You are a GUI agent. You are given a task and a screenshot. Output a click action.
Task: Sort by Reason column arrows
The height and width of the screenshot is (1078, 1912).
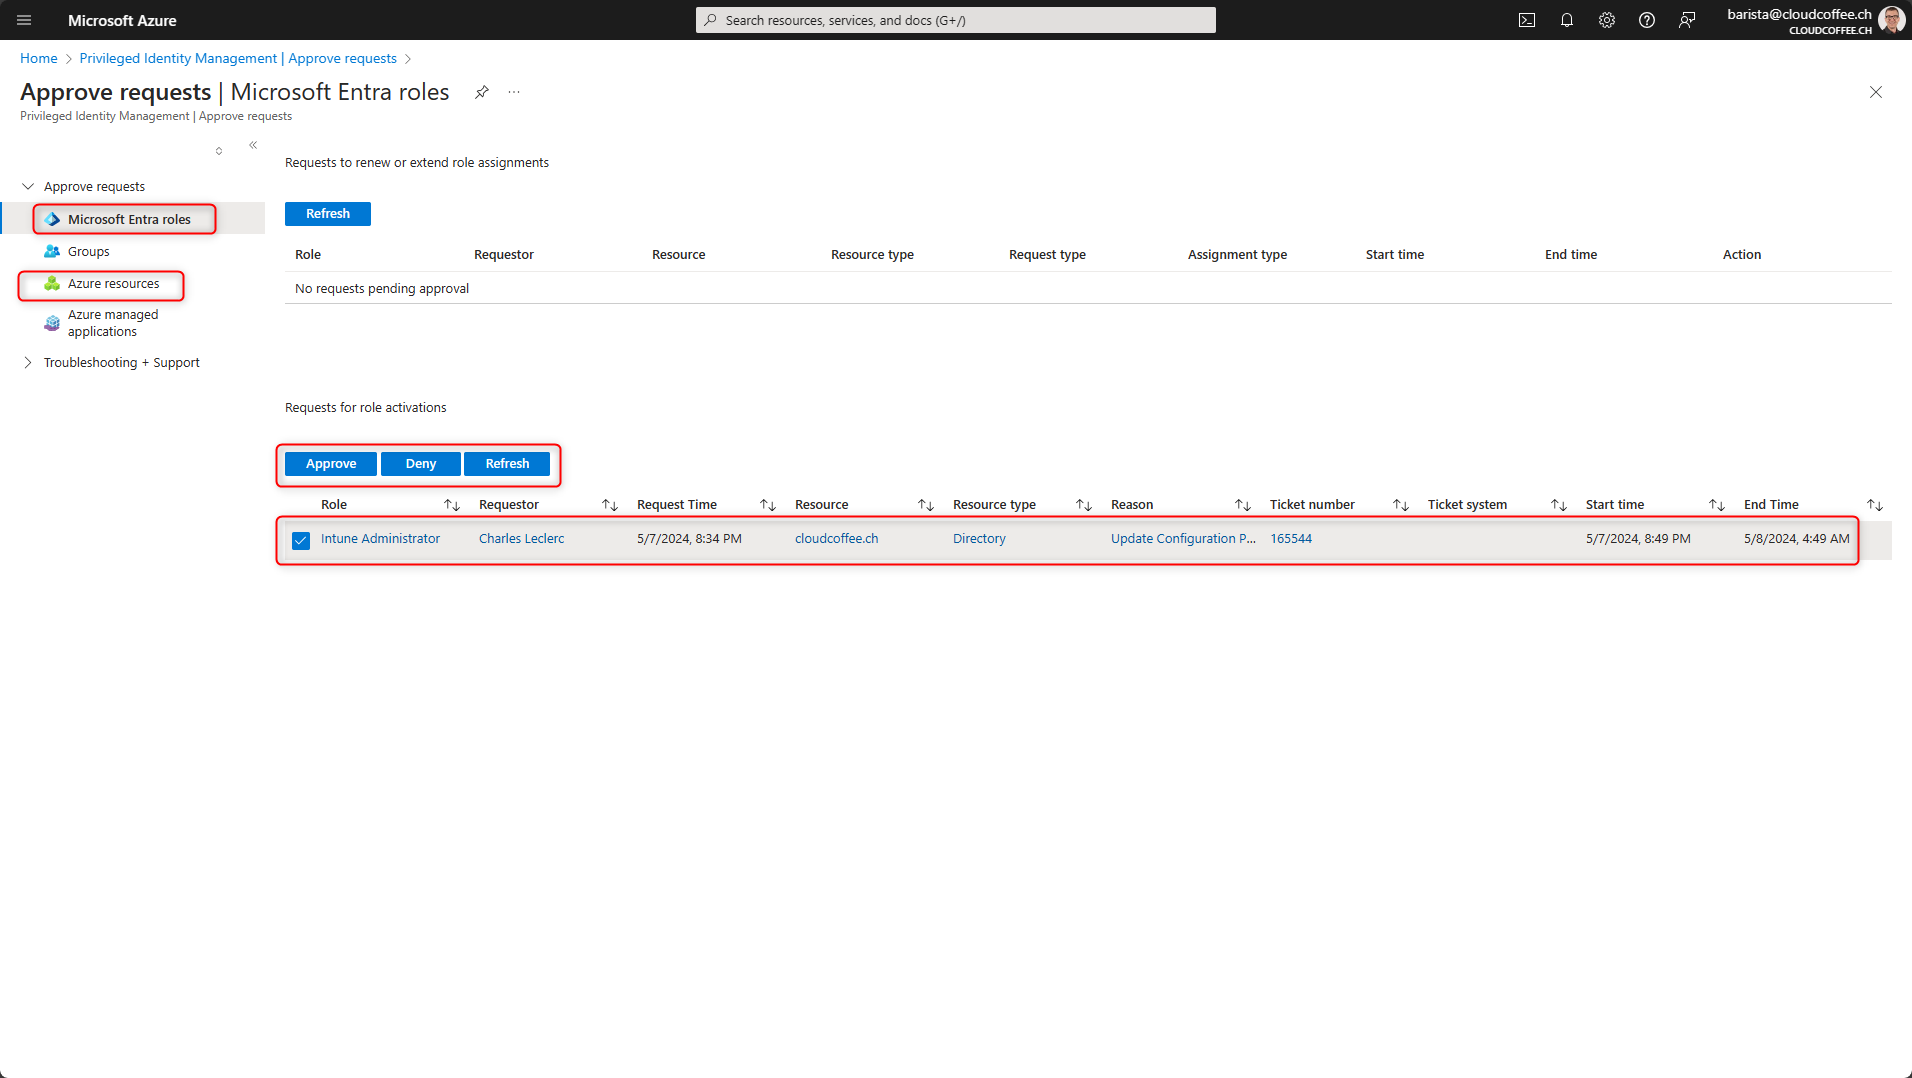[x=1243, y=505]
